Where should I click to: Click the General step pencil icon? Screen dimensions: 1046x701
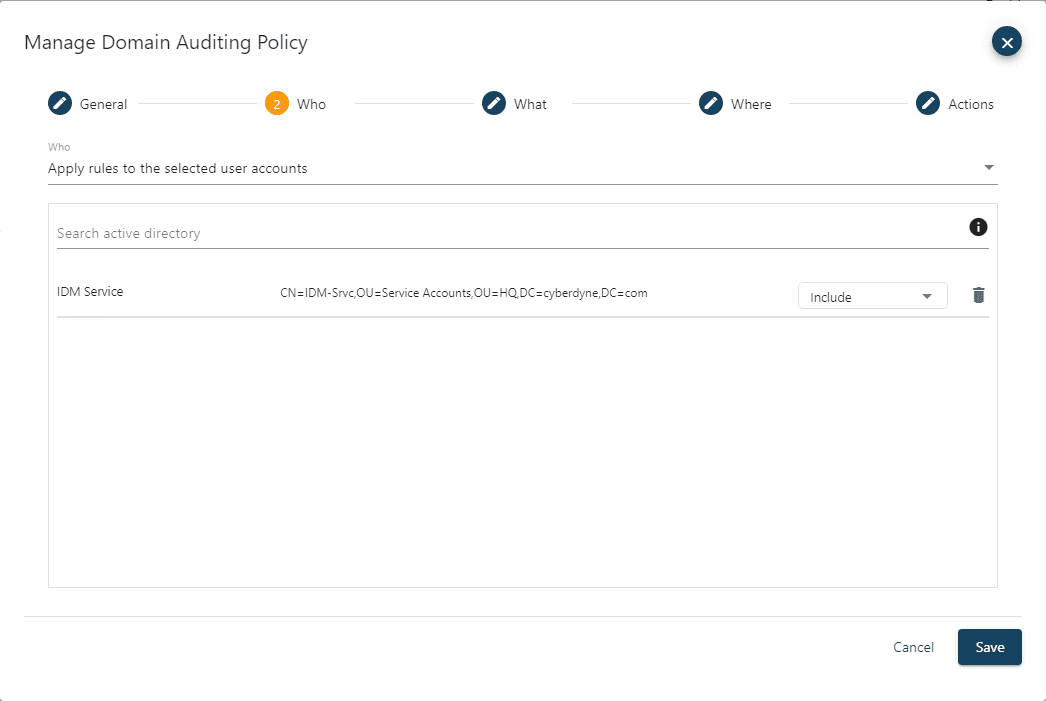(x=60, y=102)
